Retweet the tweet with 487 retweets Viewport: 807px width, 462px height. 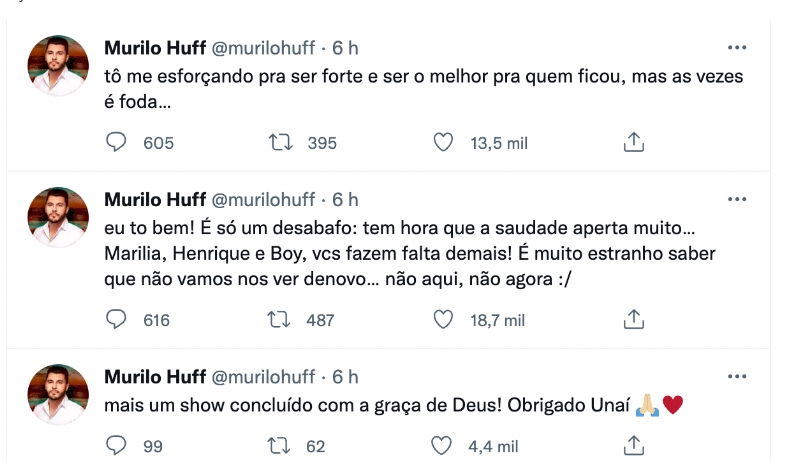(x=282, y=320)
